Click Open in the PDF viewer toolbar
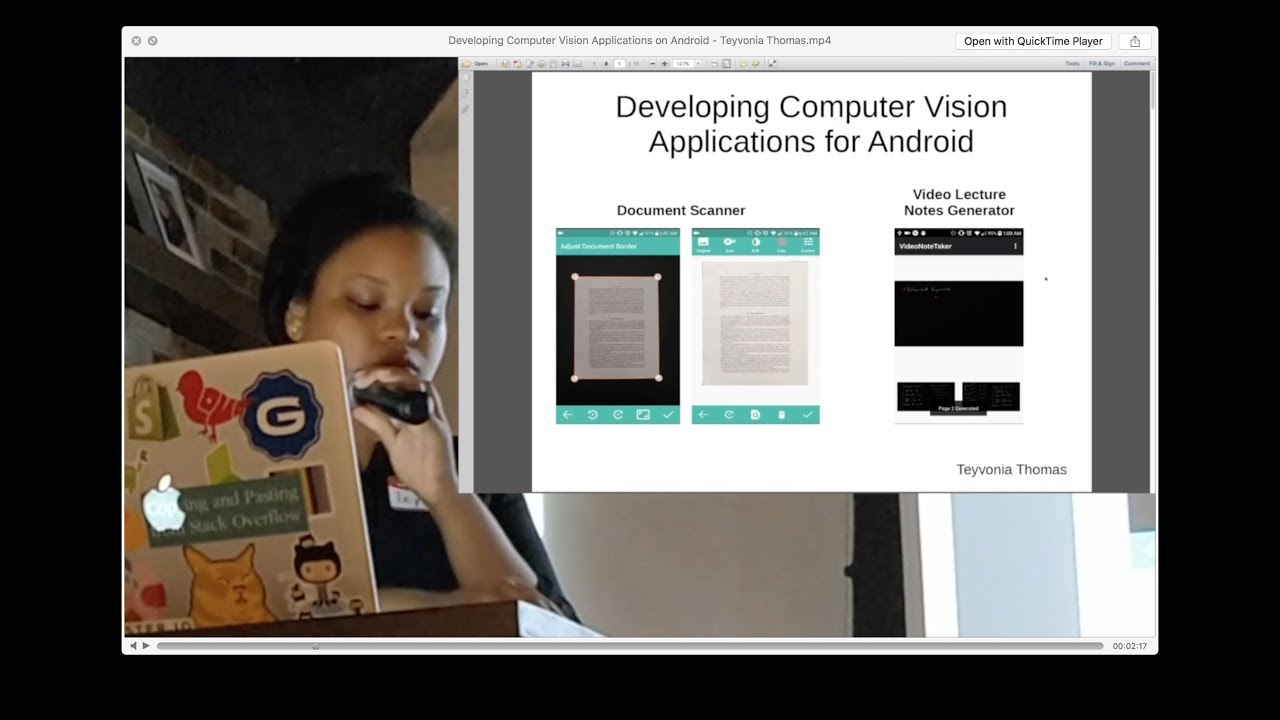The width and height of the screenshot is (1280, 720). click(x=475, y=64)
